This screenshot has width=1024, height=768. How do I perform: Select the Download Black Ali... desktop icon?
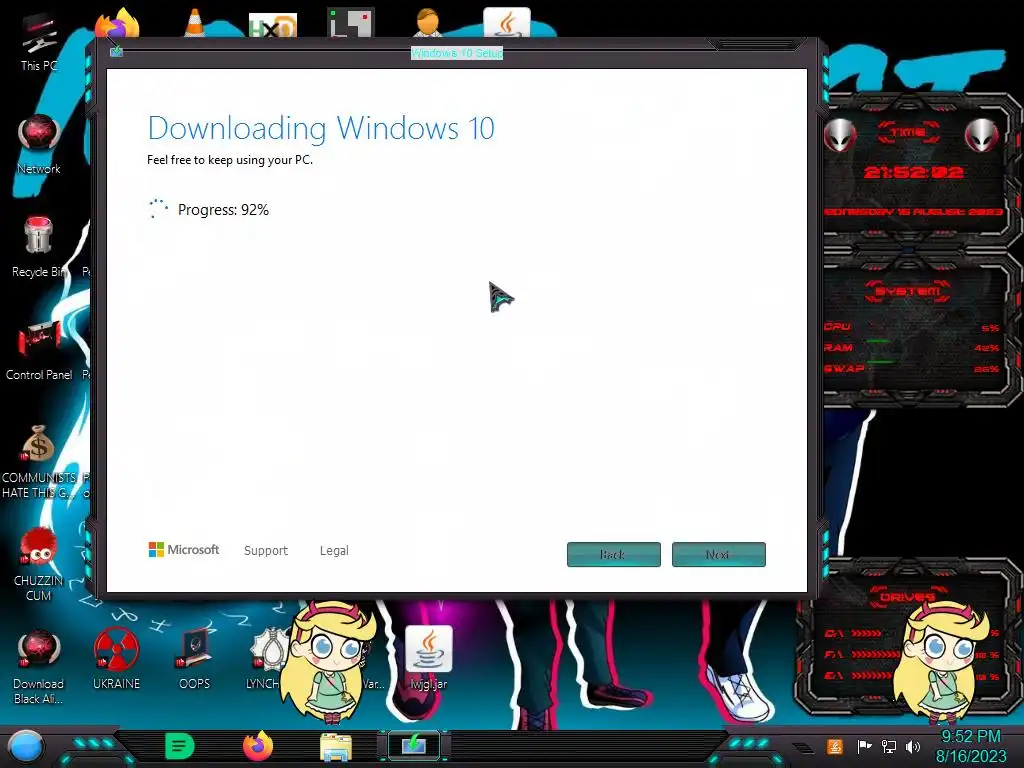coord(39,667)
